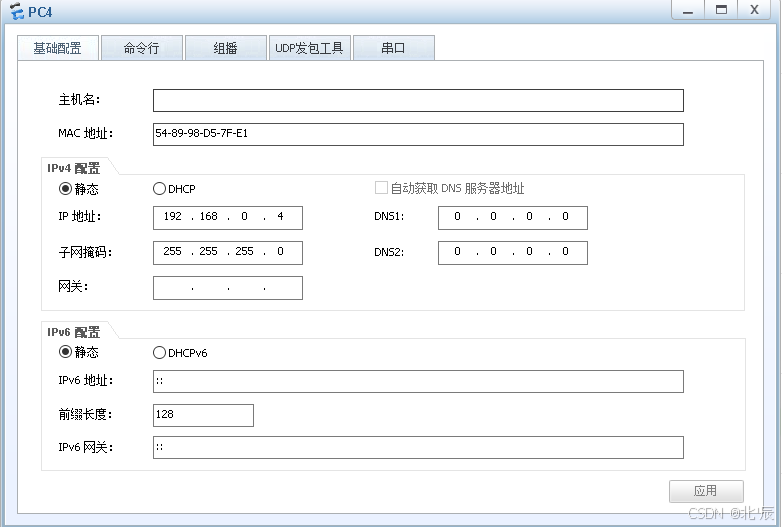Toggle 自动获取 DNS 服务器地址 checkbox
The height and width of the screenshot is (527, 782).
(x=381, y=187)
